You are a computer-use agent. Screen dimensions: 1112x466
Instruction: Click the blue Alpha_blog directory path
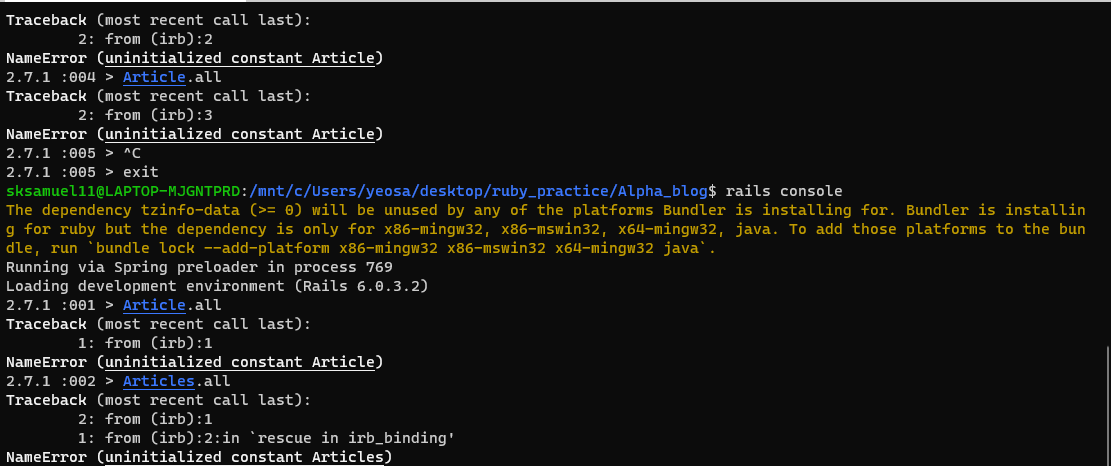coord(478,191)
